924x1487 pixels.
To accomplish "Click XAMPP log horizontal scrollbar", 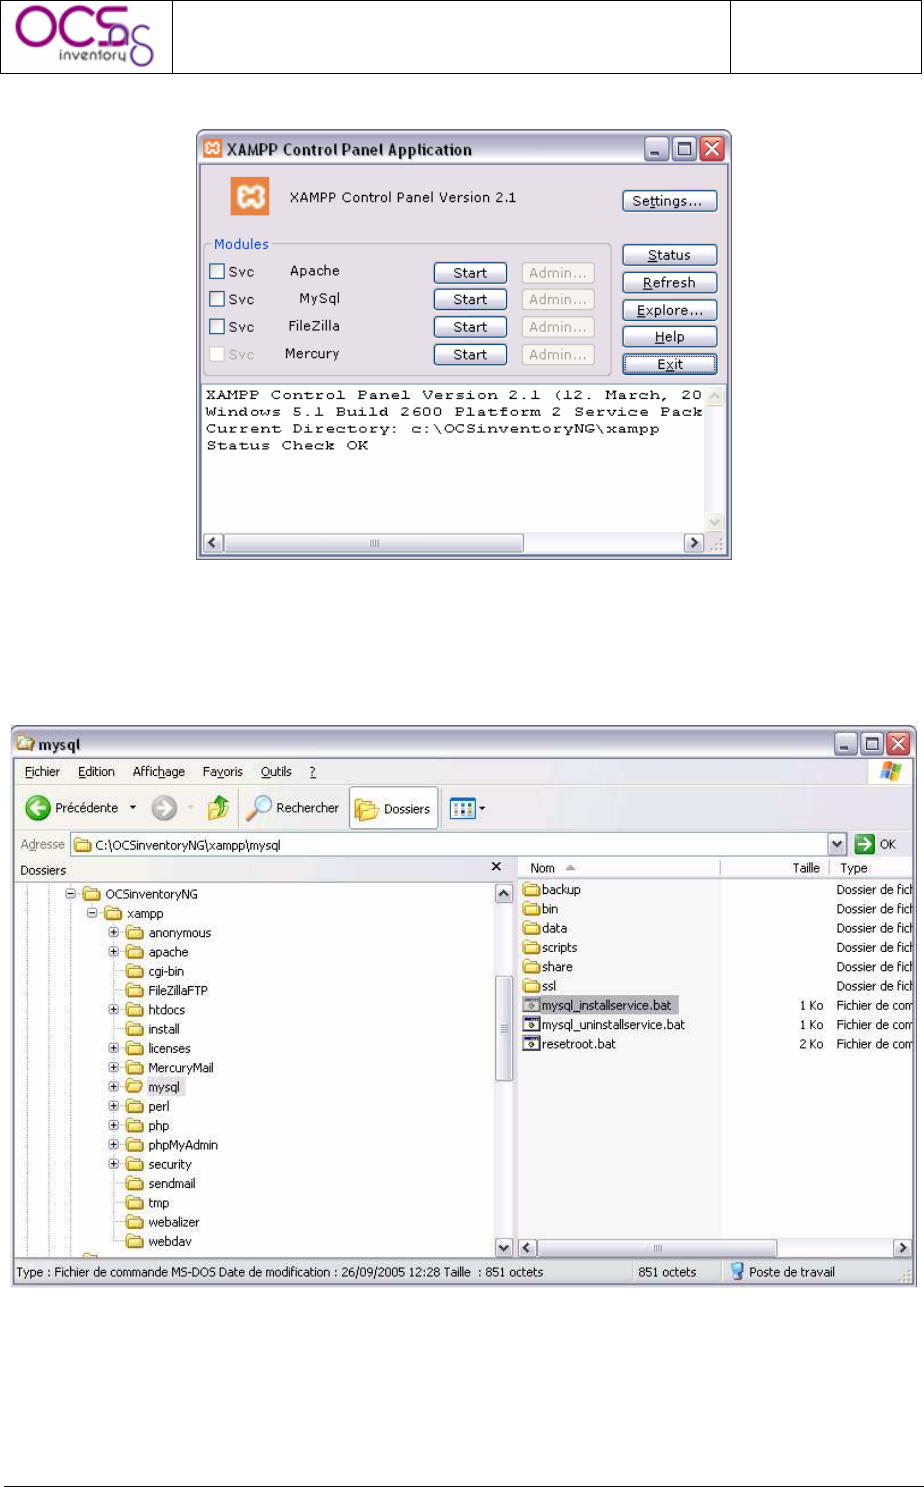I will point(454,543).
